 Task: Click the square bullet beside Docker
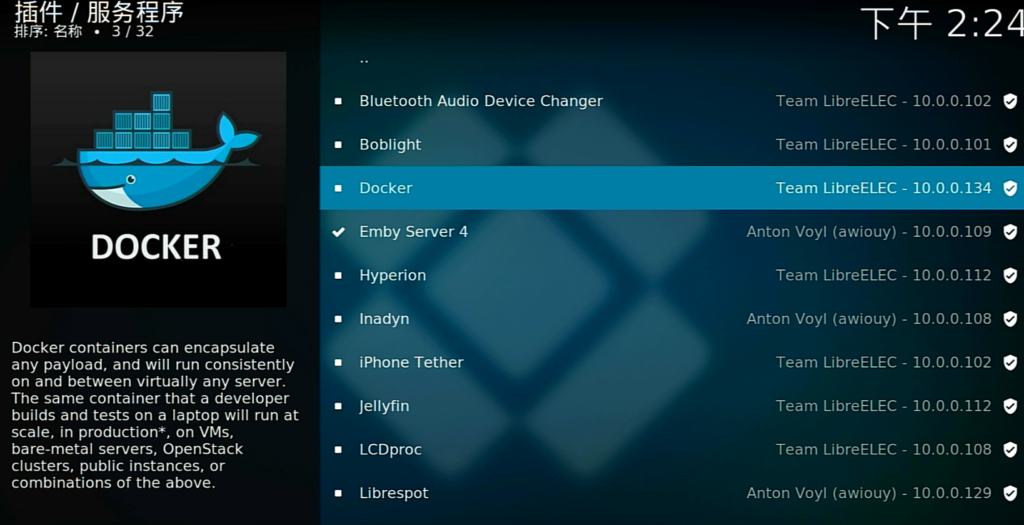pos(338,188)
